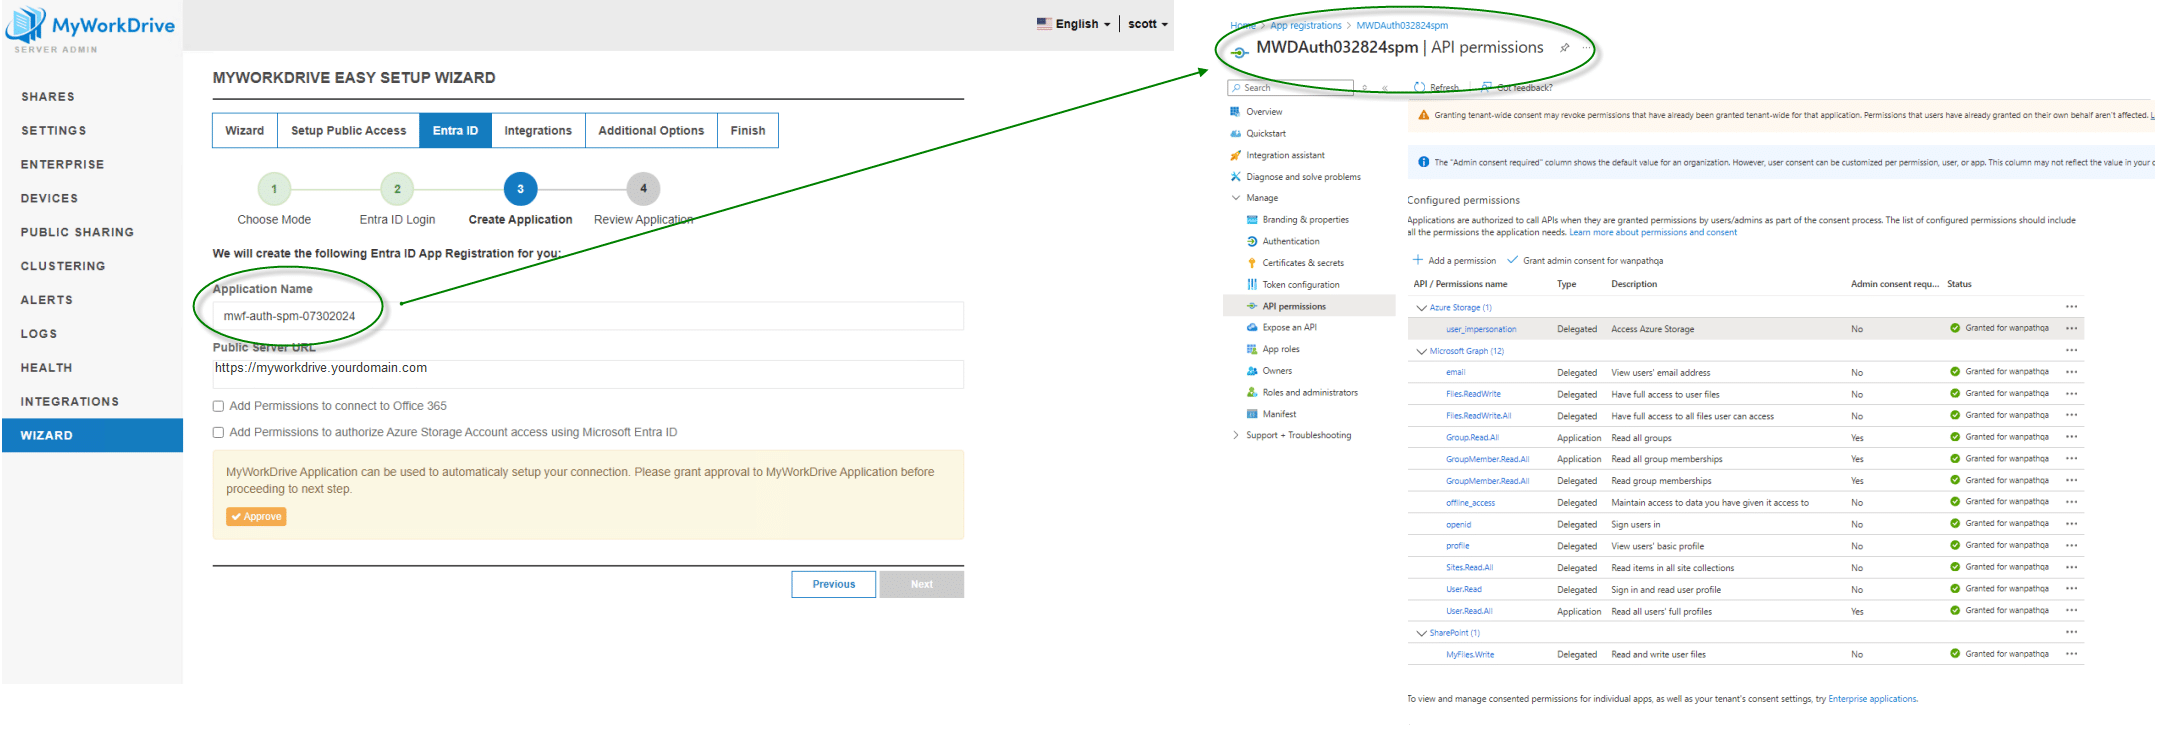
Task: Click sort arrows beside Azure search box
Action: (1365, 88)
